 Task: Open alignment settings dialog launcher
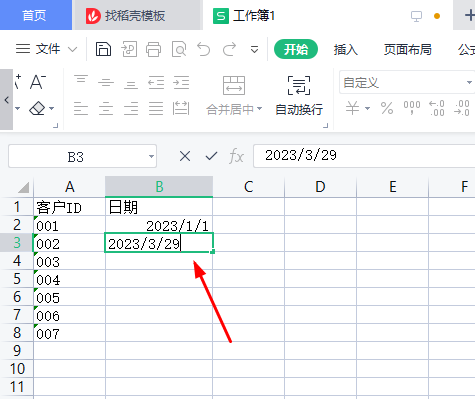(326, 126)
